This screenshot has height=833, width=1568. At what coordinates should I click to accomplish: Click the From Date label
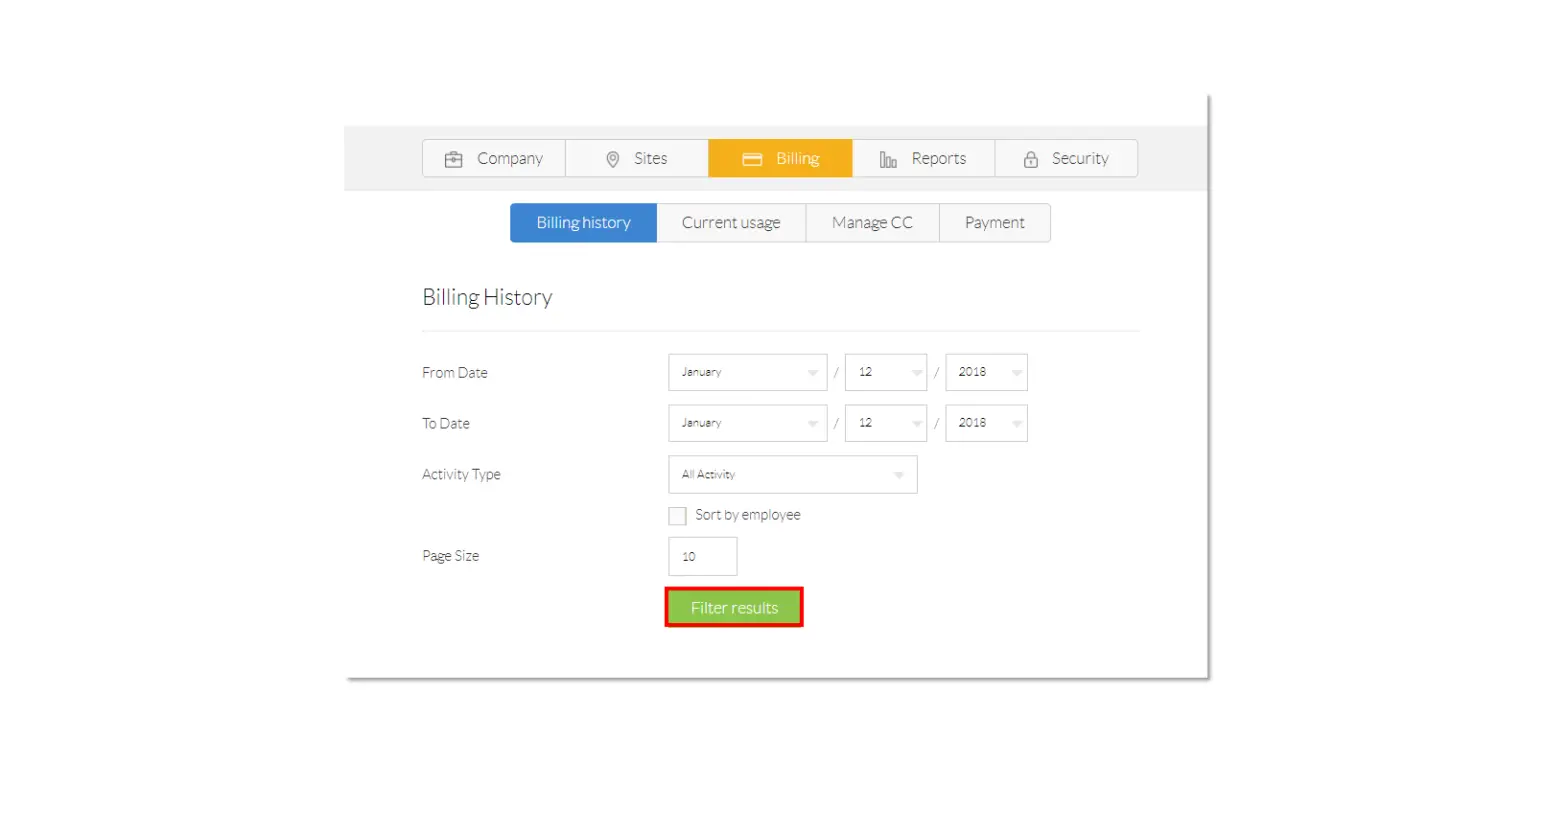[x=455, y=373]
